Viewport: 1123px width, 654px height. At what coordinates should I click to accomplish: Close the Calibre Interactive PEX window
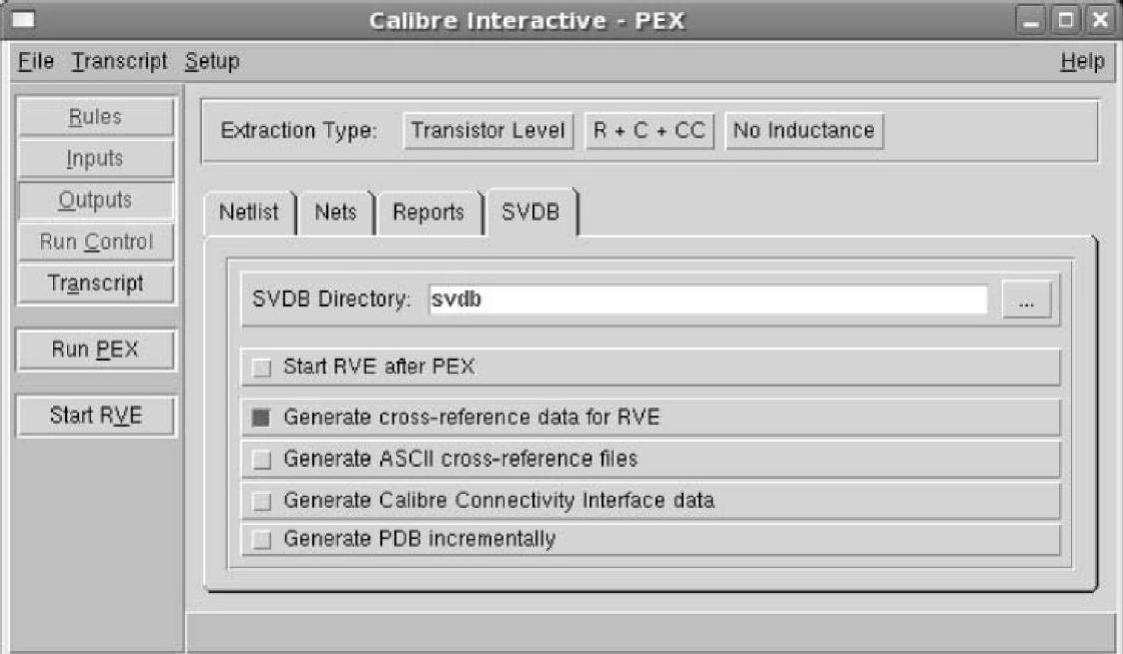point(1100,20)
